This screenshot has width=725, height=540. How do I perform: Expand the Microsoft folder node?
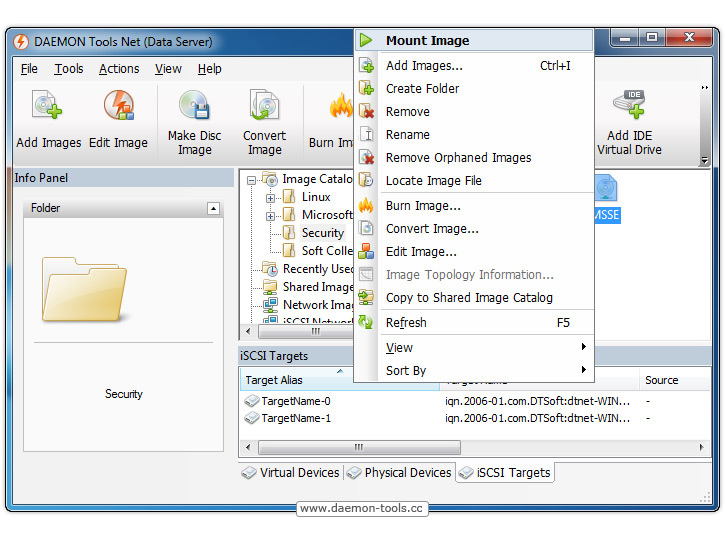coord(270,216)
